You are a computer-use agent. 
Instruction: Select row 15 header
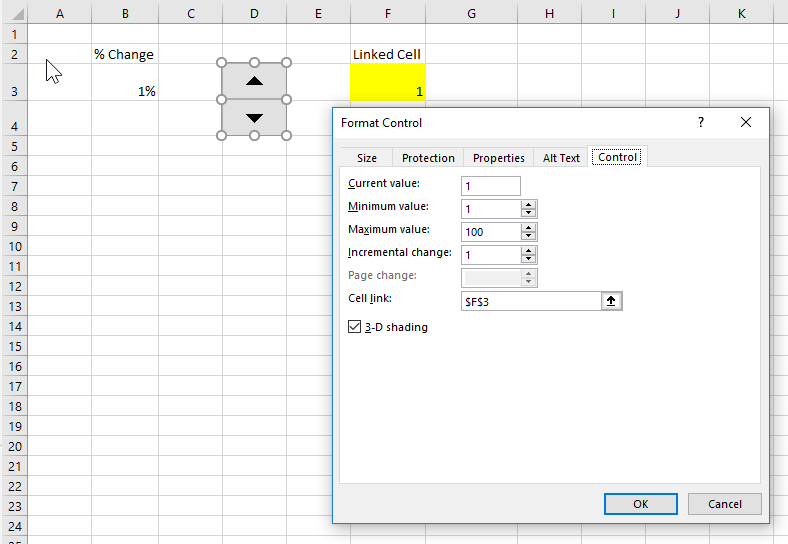click(x=15, y=346)
